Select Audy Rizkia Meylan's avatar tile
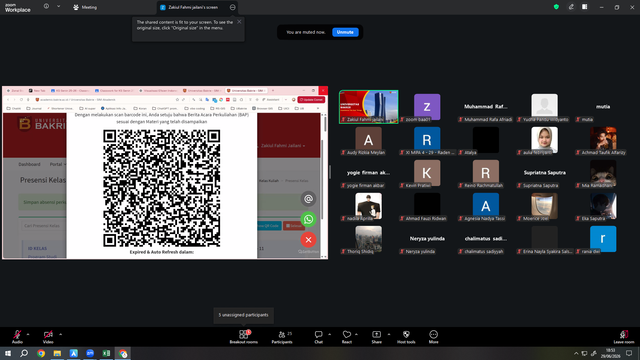 (368, 140)
